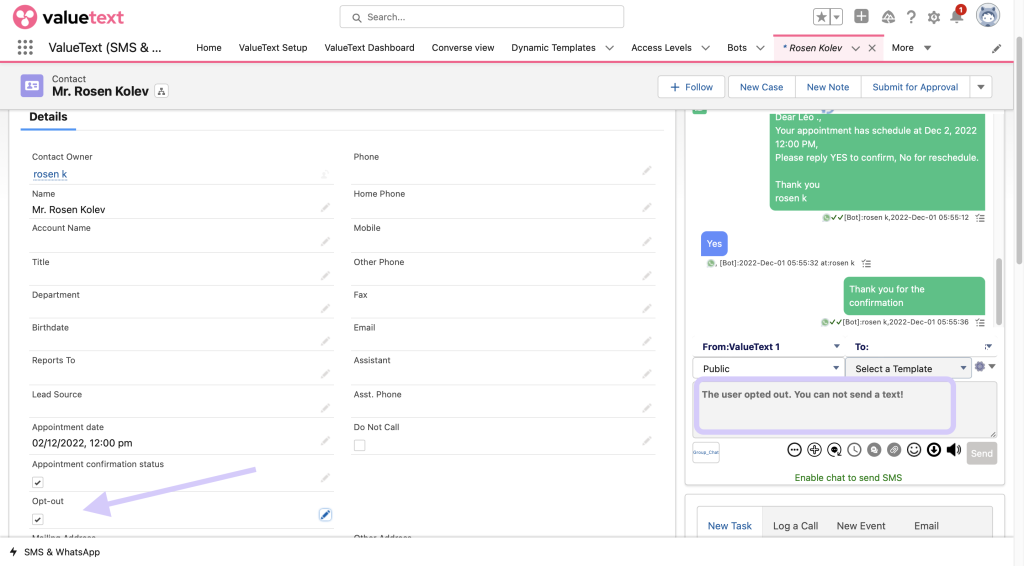Open the ValueText Dashboard tab
The width and height of the screenshot is (1024, 566).
coord(370,48)
